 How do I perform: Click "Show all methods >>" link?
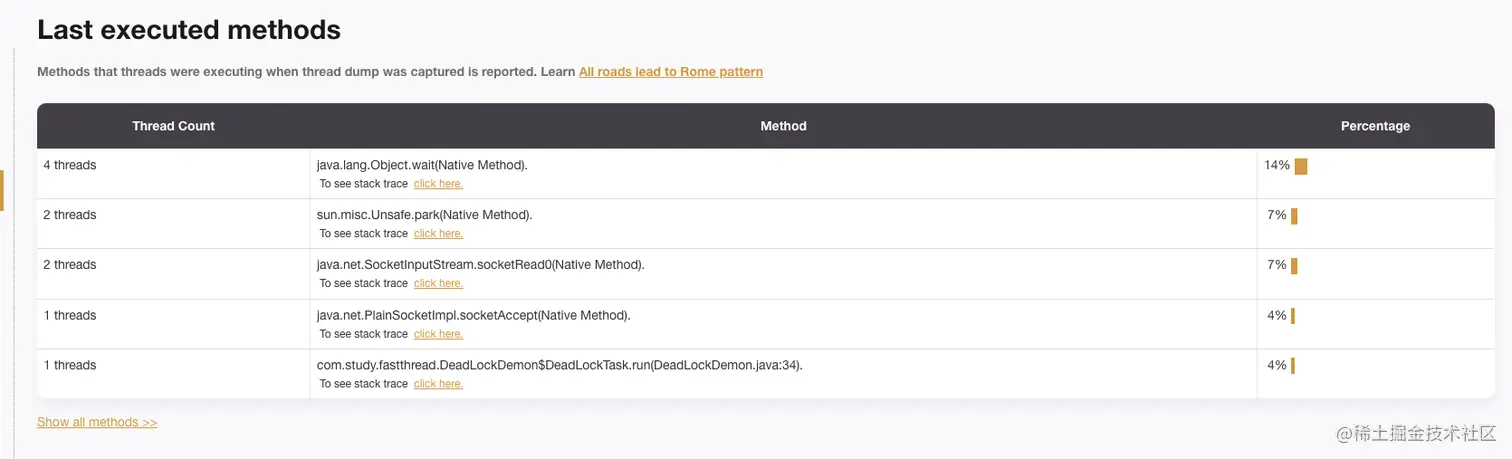[x=97, y=422]
